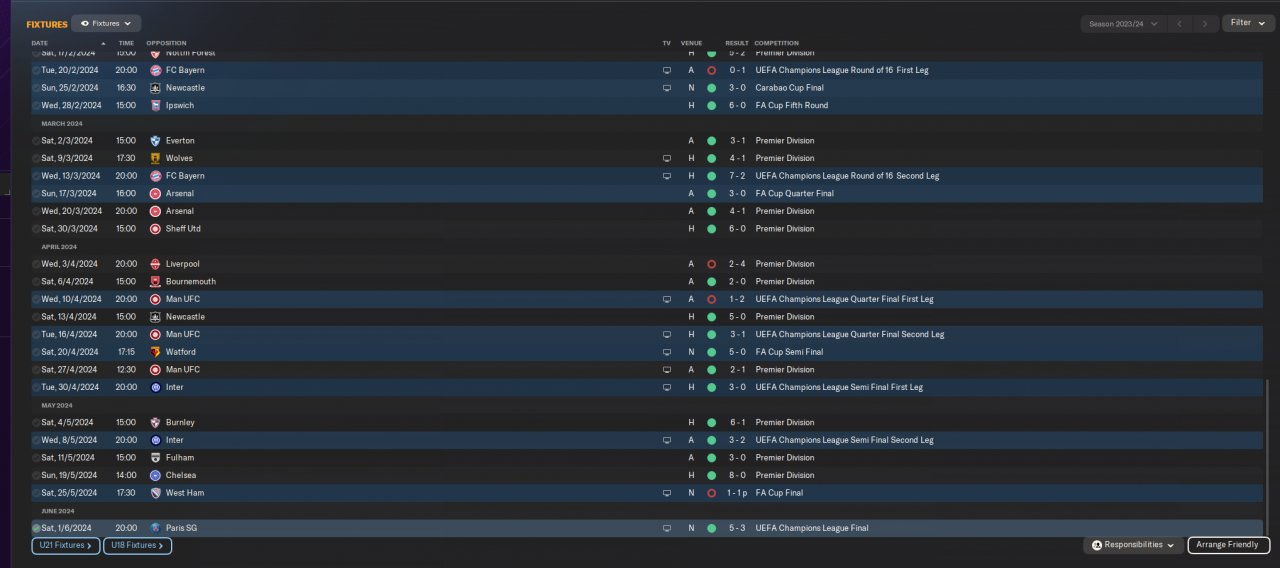The height and width of the screenshot is (568, 1280).
Task: Click the Watford club badge
Action: (x=155, y=352)
